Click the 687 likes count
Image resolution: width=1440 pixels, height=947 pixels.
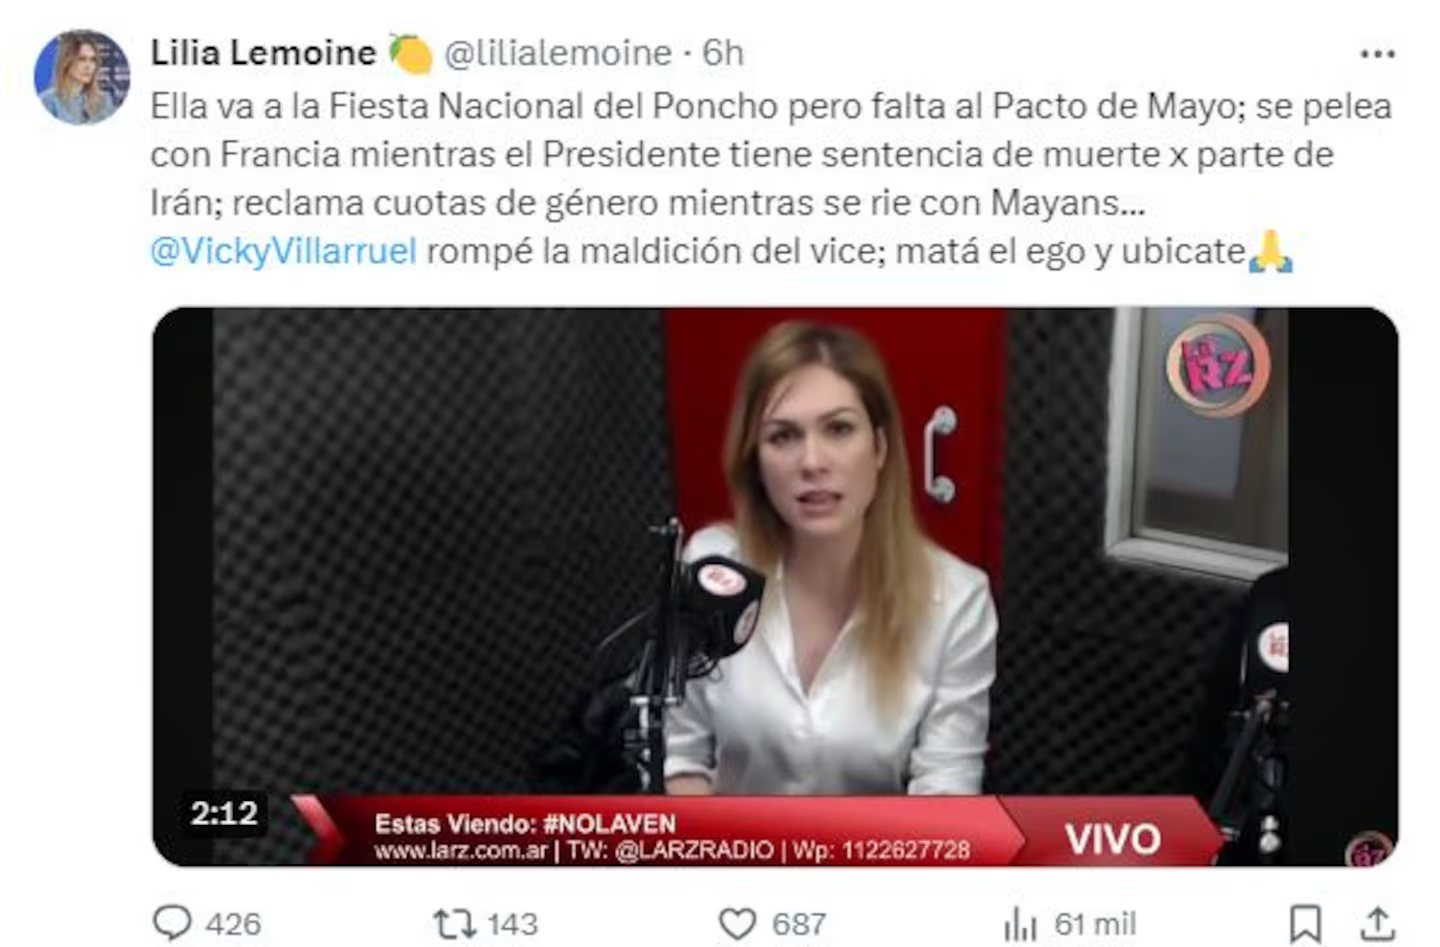point(799,924)
